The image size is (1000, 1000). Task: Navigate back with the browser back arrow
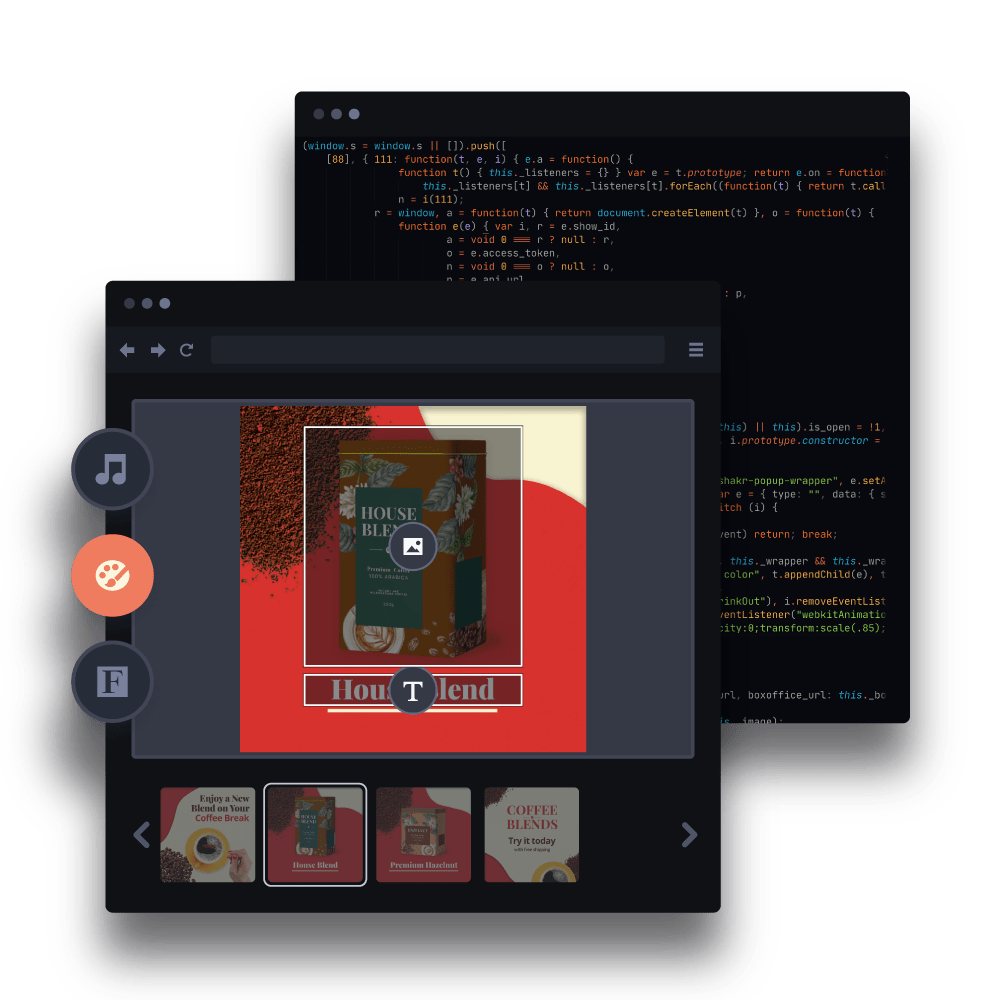(127, 350)
